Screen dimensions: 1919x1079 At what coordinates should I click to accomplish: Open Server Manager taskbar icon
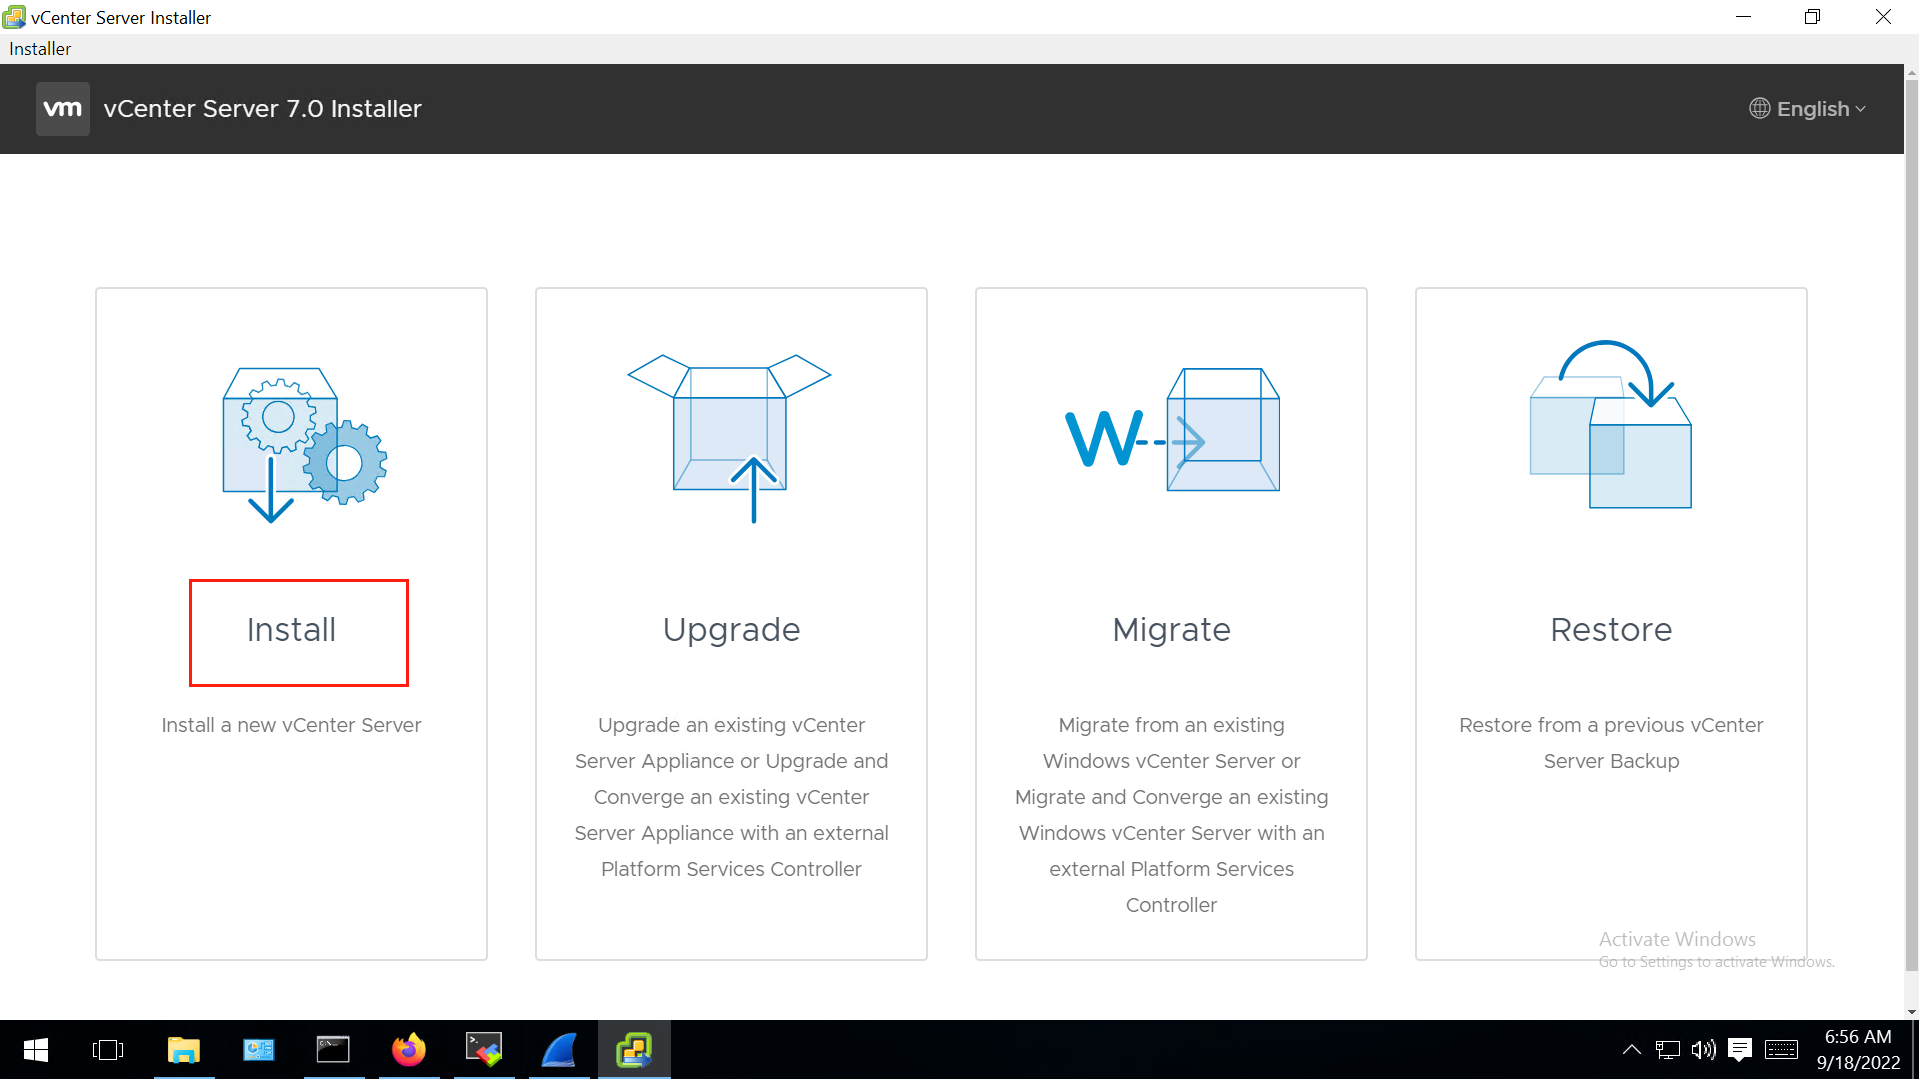pos(259,1049)
